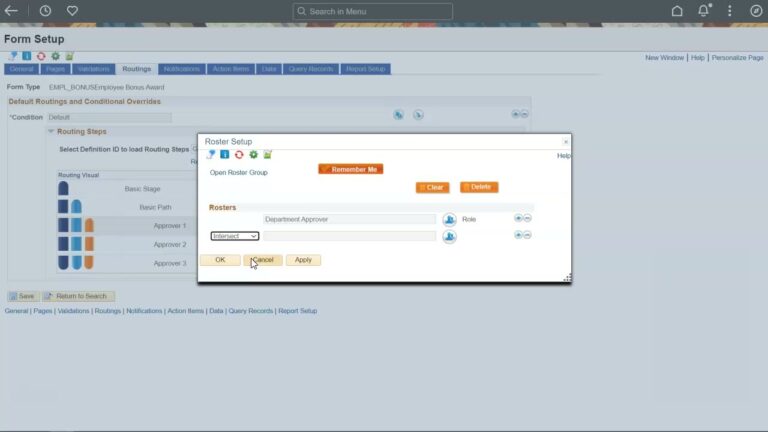The height and width of the screenshot is (432, 768).
Task: Click the green gear icon in Roster Setup
Action: [x=253, y=155]
